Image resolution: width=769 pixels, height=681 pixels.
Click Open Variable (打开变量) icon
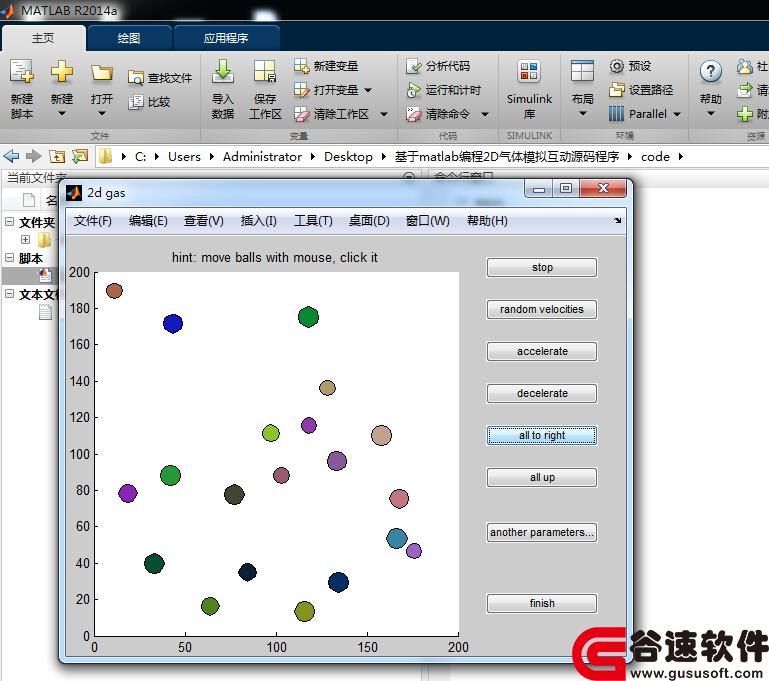coord(301,90)
